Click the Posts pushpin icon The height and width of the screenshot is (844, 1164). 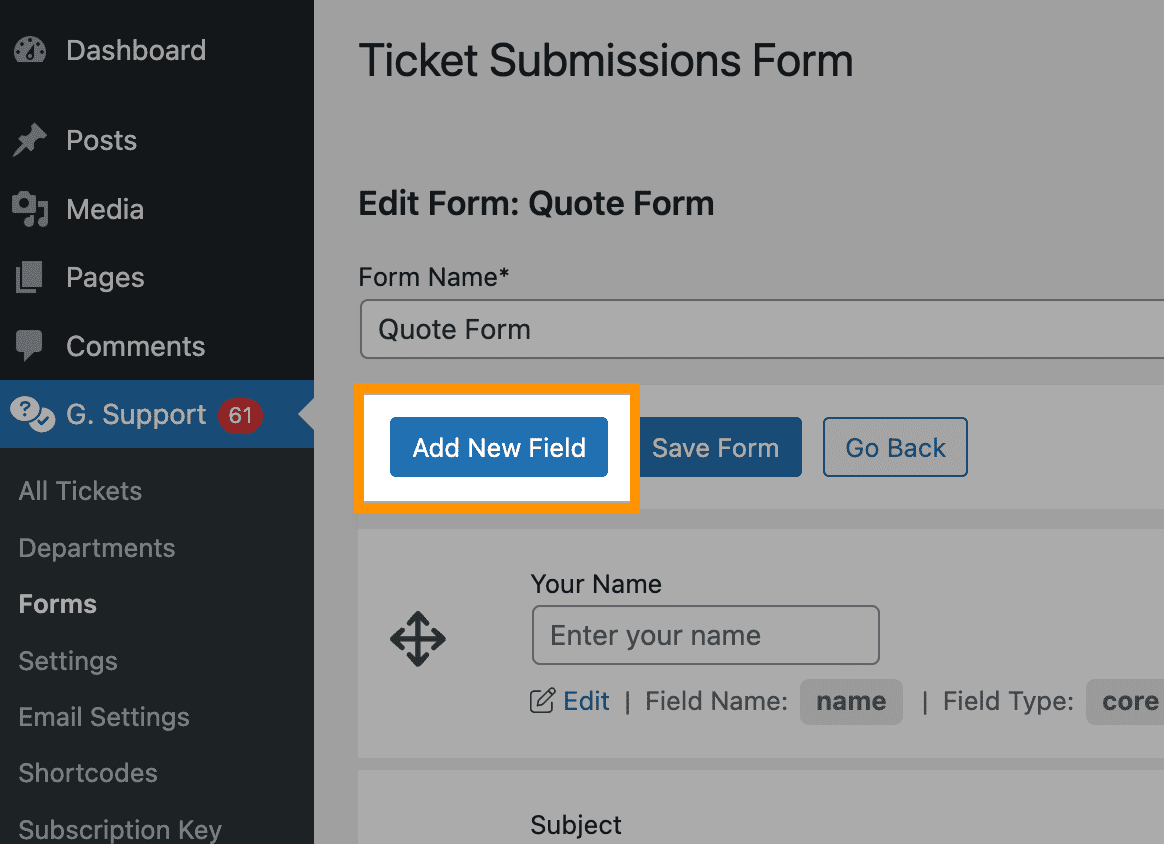point(30,140)
